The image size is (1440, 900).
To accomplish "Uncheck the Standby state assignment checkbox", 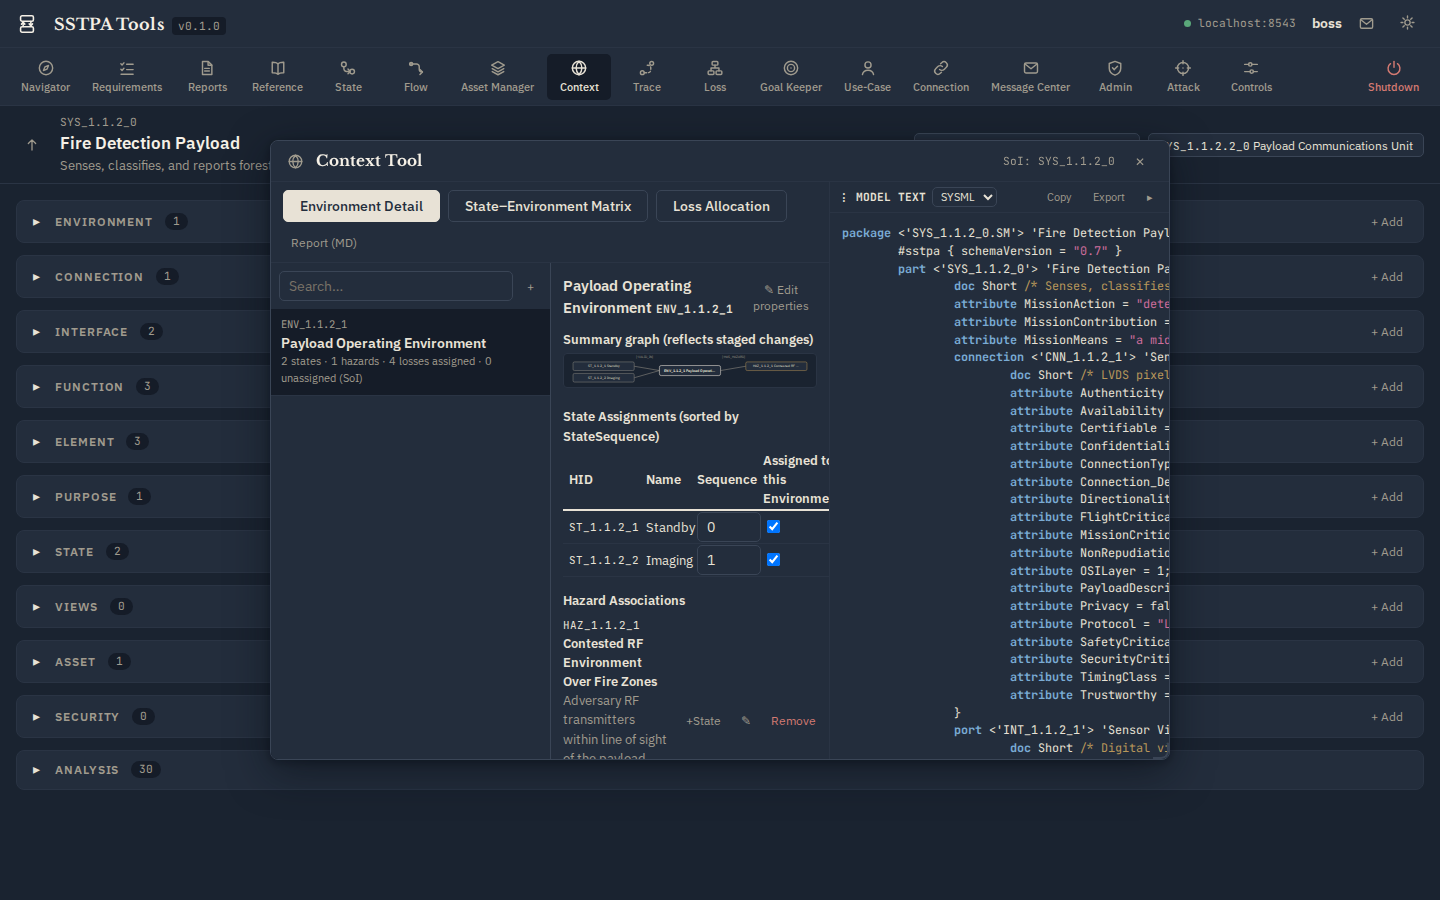I will pos(773,527).
